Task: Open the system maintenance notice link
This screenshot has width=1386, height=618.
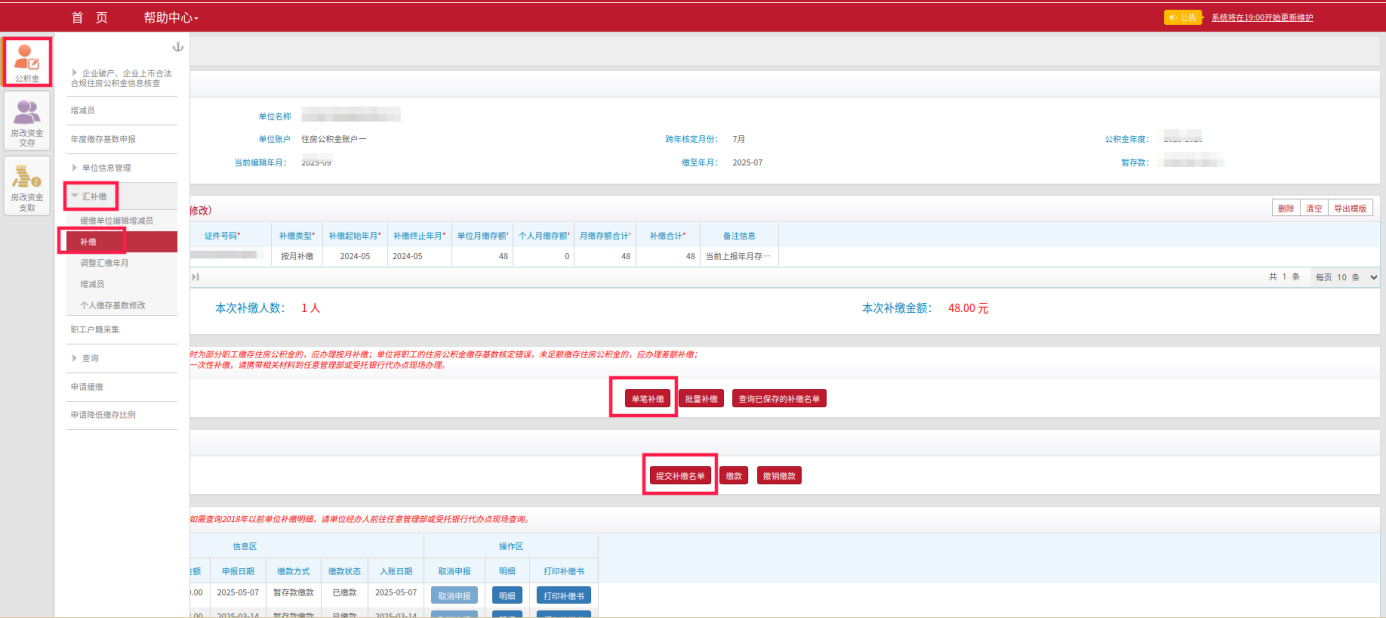Action: [x=1261, y=17]
